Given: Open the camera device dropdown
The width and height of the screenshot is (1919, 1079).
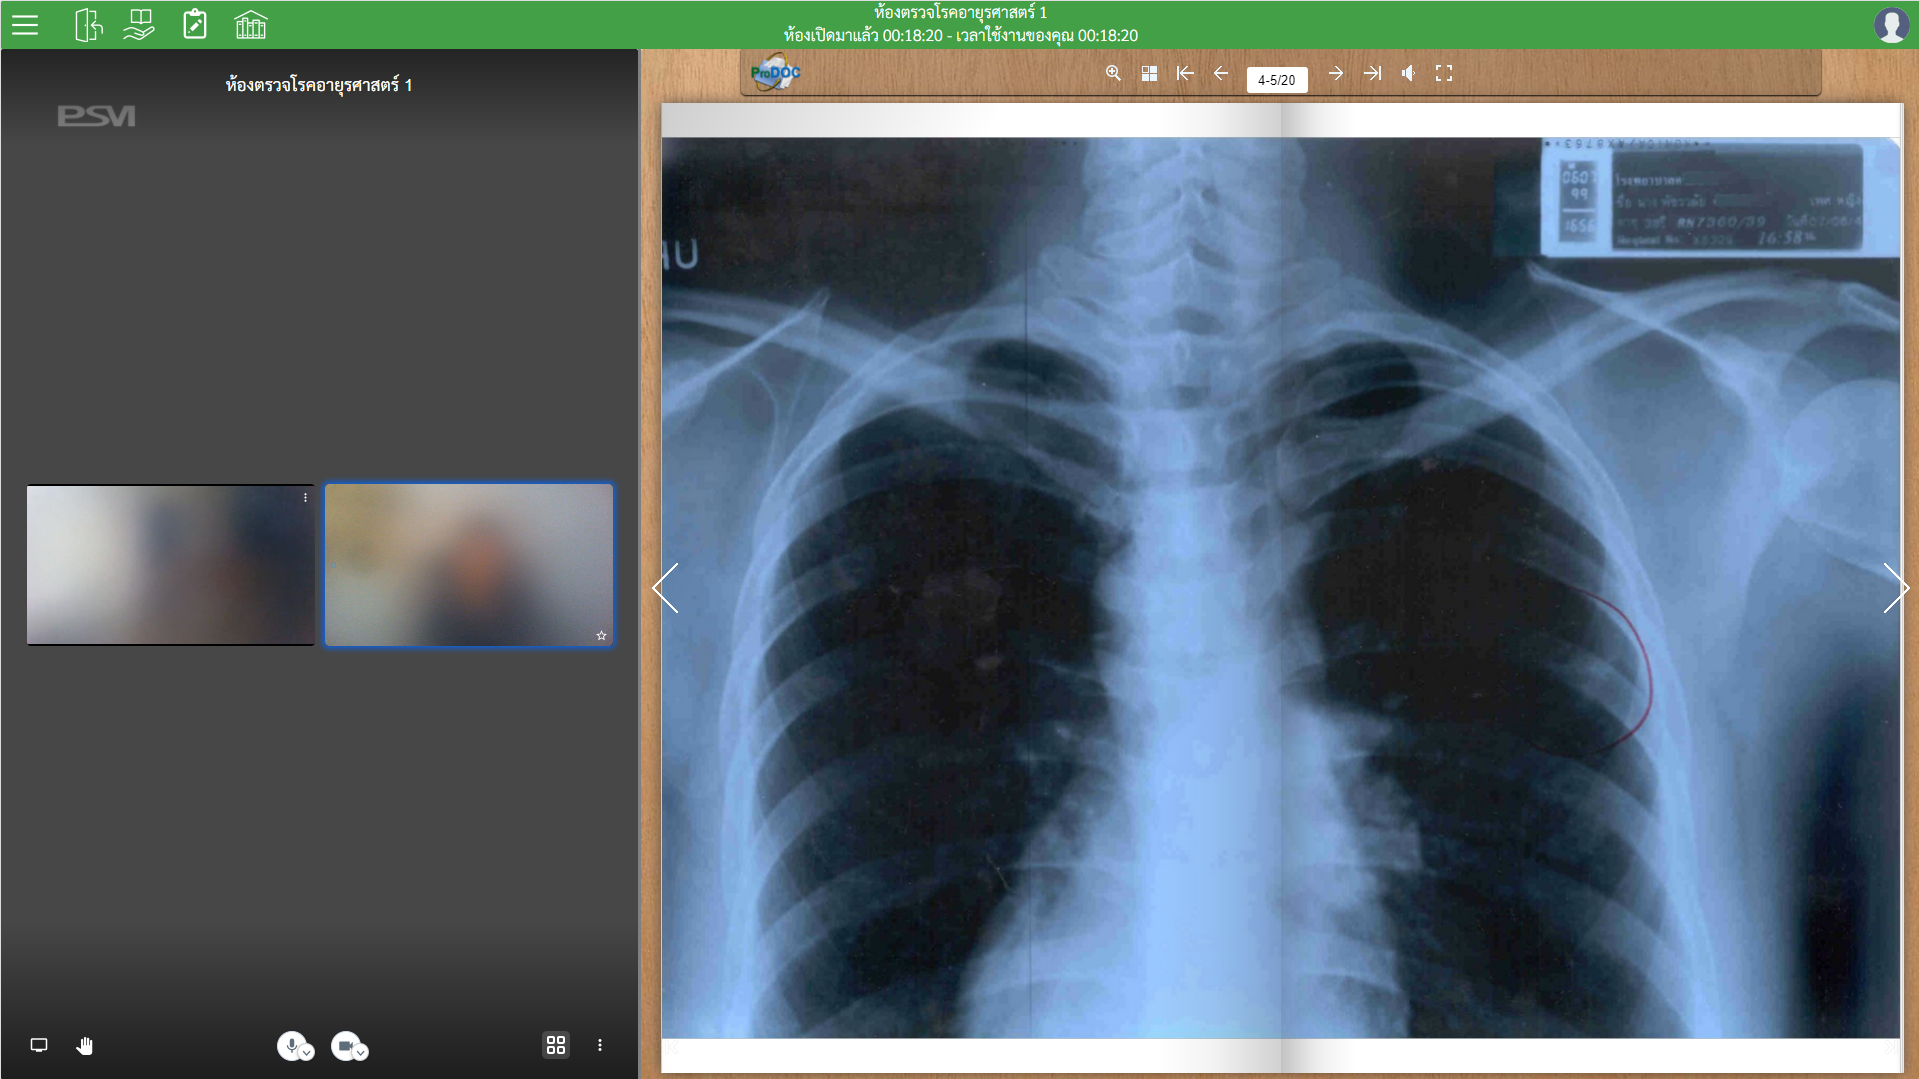Looking at the screenshot, I should coord(360,1053).
